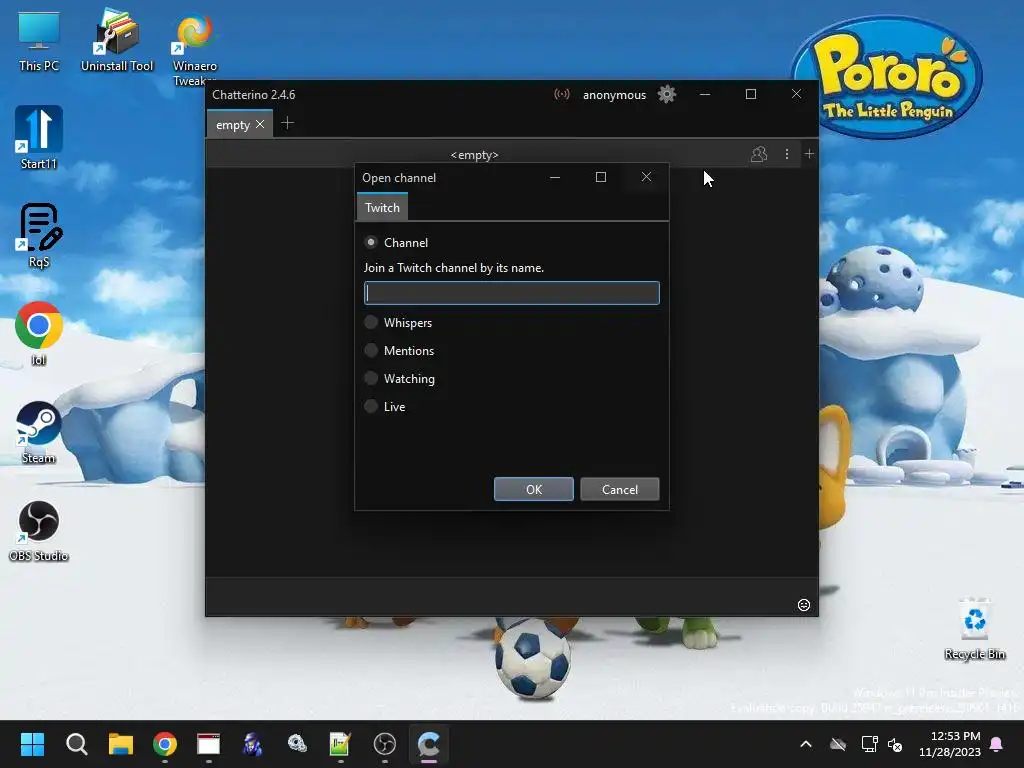The height and width of the screenshot is (768, 1024).
Task: Open the lol Chrome desktop shortcut
Action: [39, 334]
